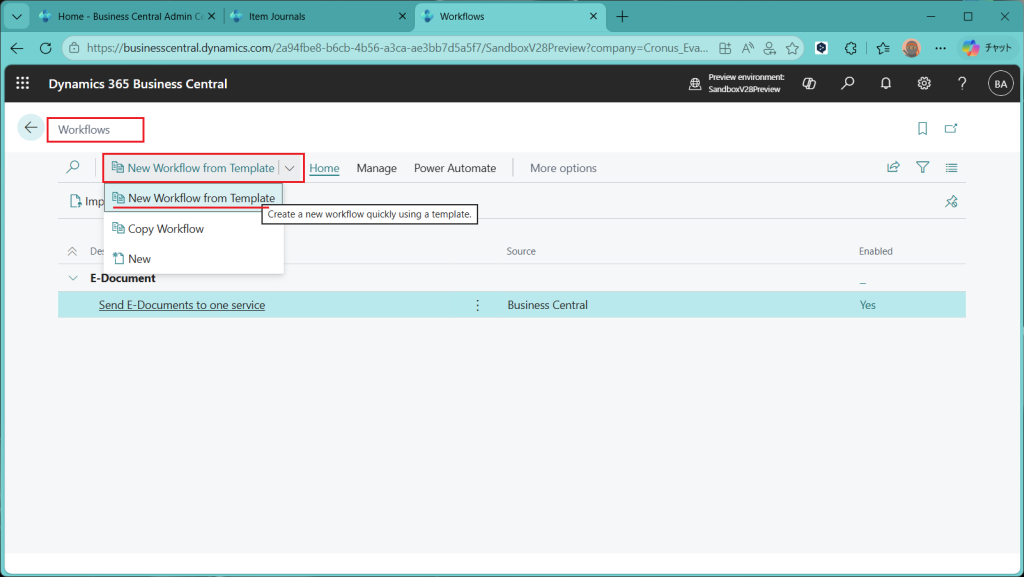The image size is (1024, 577).
Task: Switch to the Manage tab
Action: click(376, 168)
